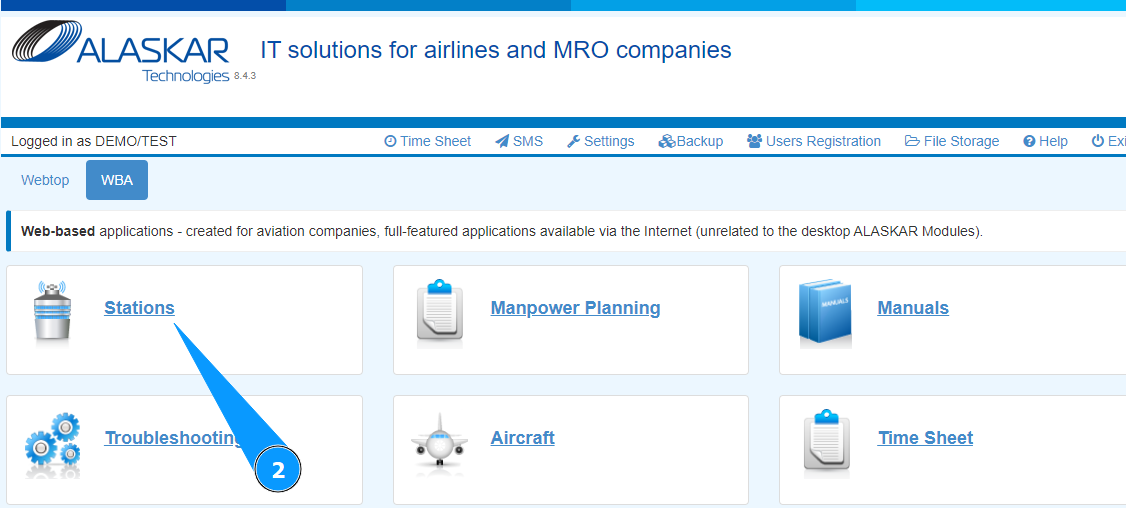
Task: Select the WBA tab
Action: click(x=117, y=180)
